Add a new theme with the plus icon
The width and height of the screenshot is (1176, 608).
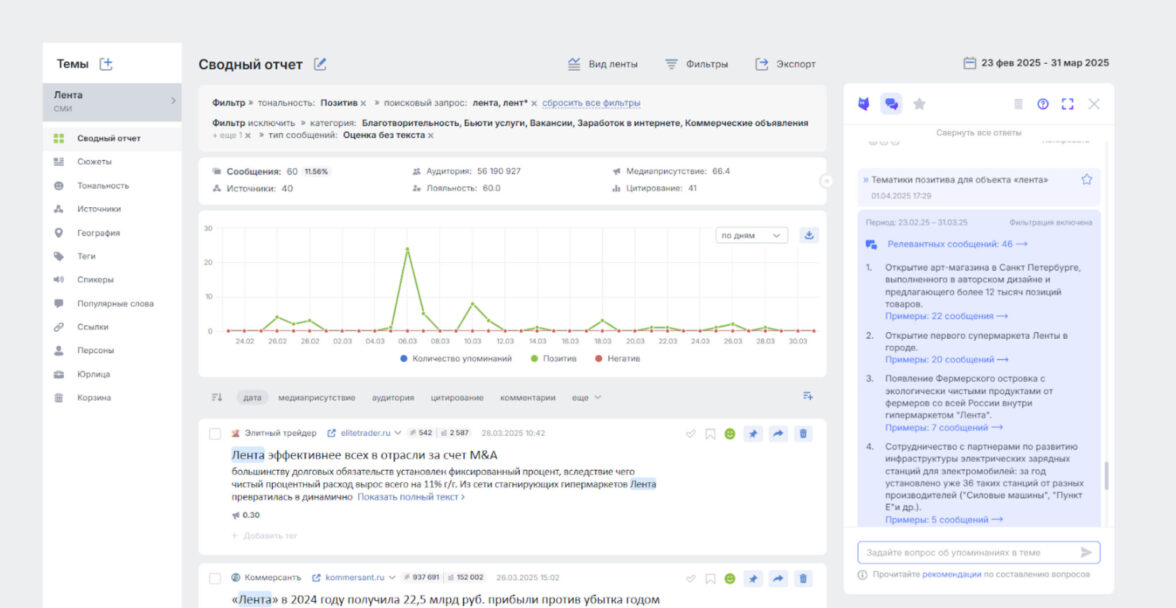(x=106, y=64)
